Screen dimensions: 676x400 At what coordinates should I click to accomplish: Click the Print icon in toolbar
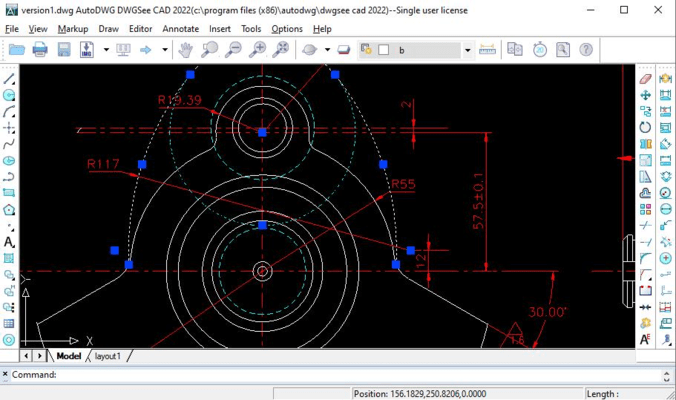pos(40,50)
